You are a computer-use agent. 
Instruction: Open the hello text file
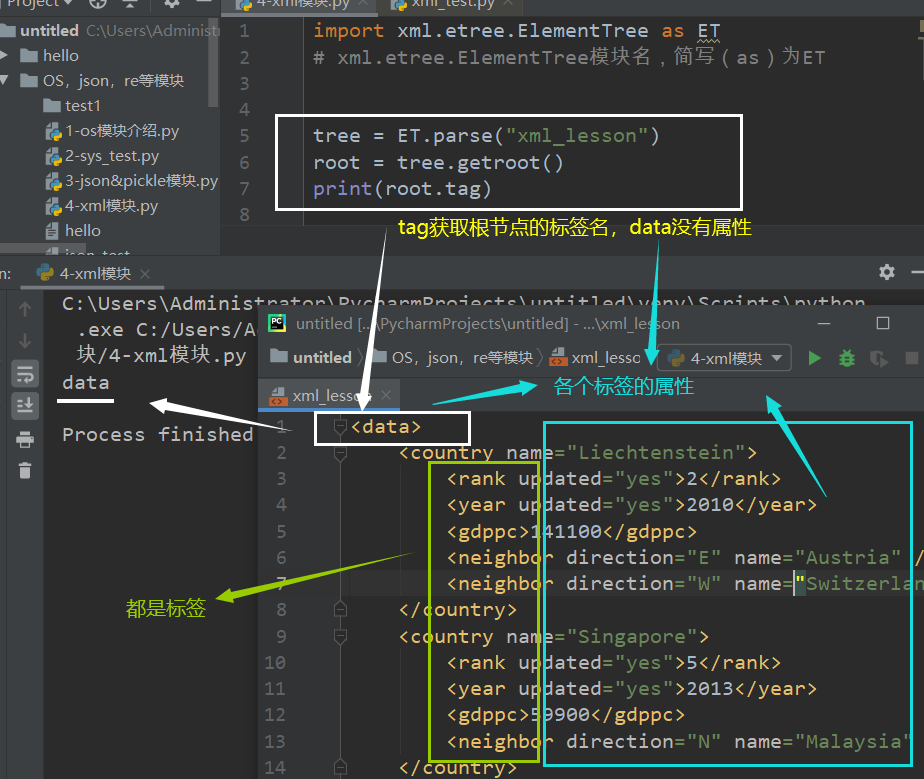73,231
